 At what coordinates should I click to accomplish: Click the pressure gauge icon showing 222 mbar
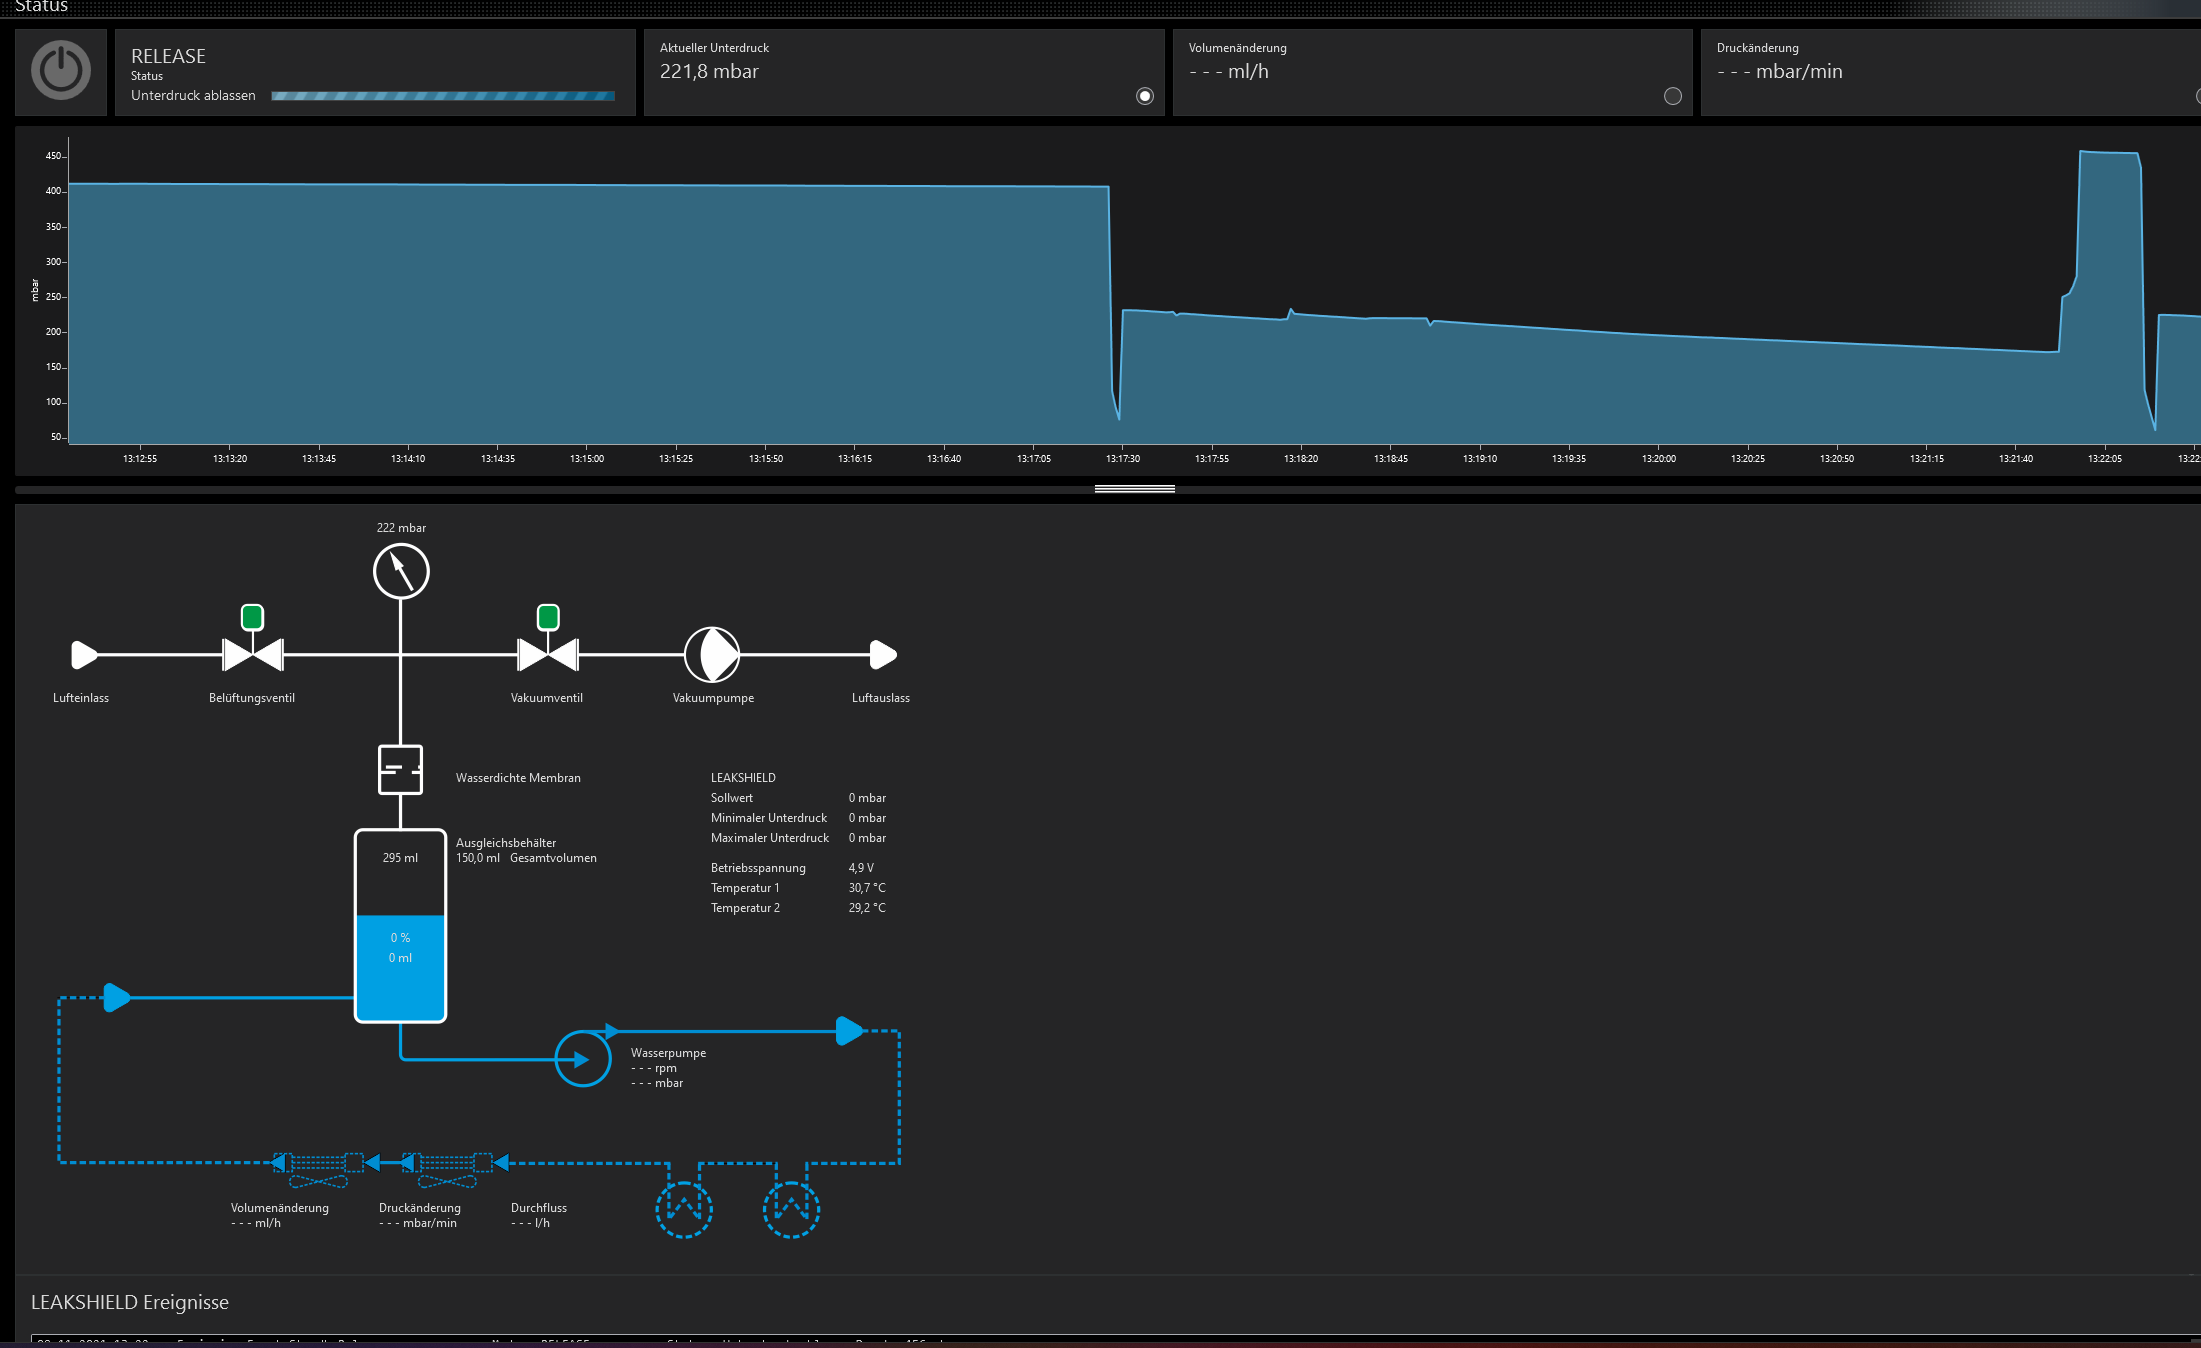point(401,571)
